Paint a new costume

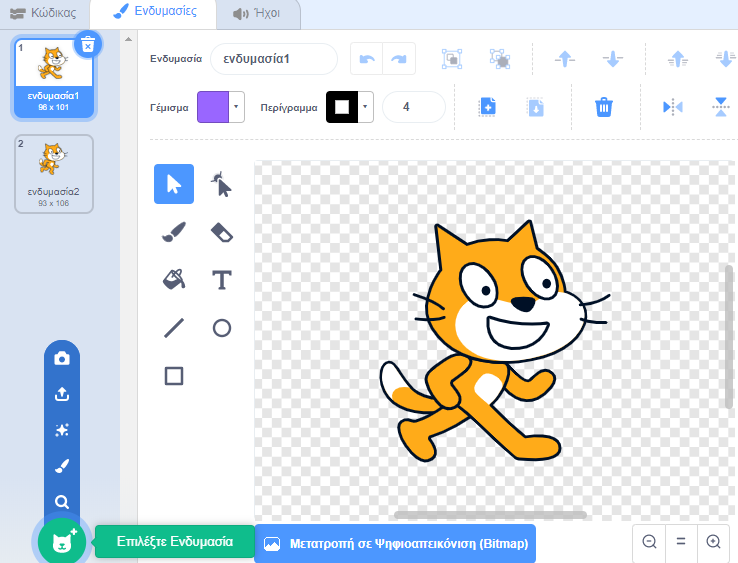pos(62,466)
